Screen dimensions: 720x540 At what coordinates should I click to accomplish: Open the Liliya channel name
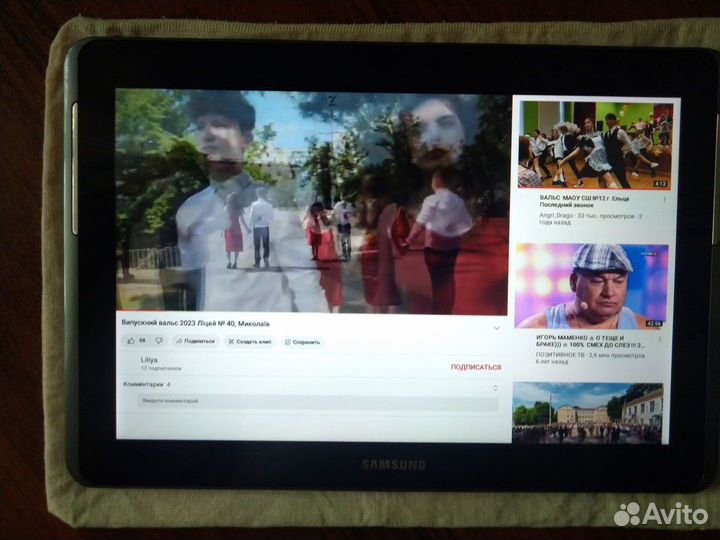point(149,360)
